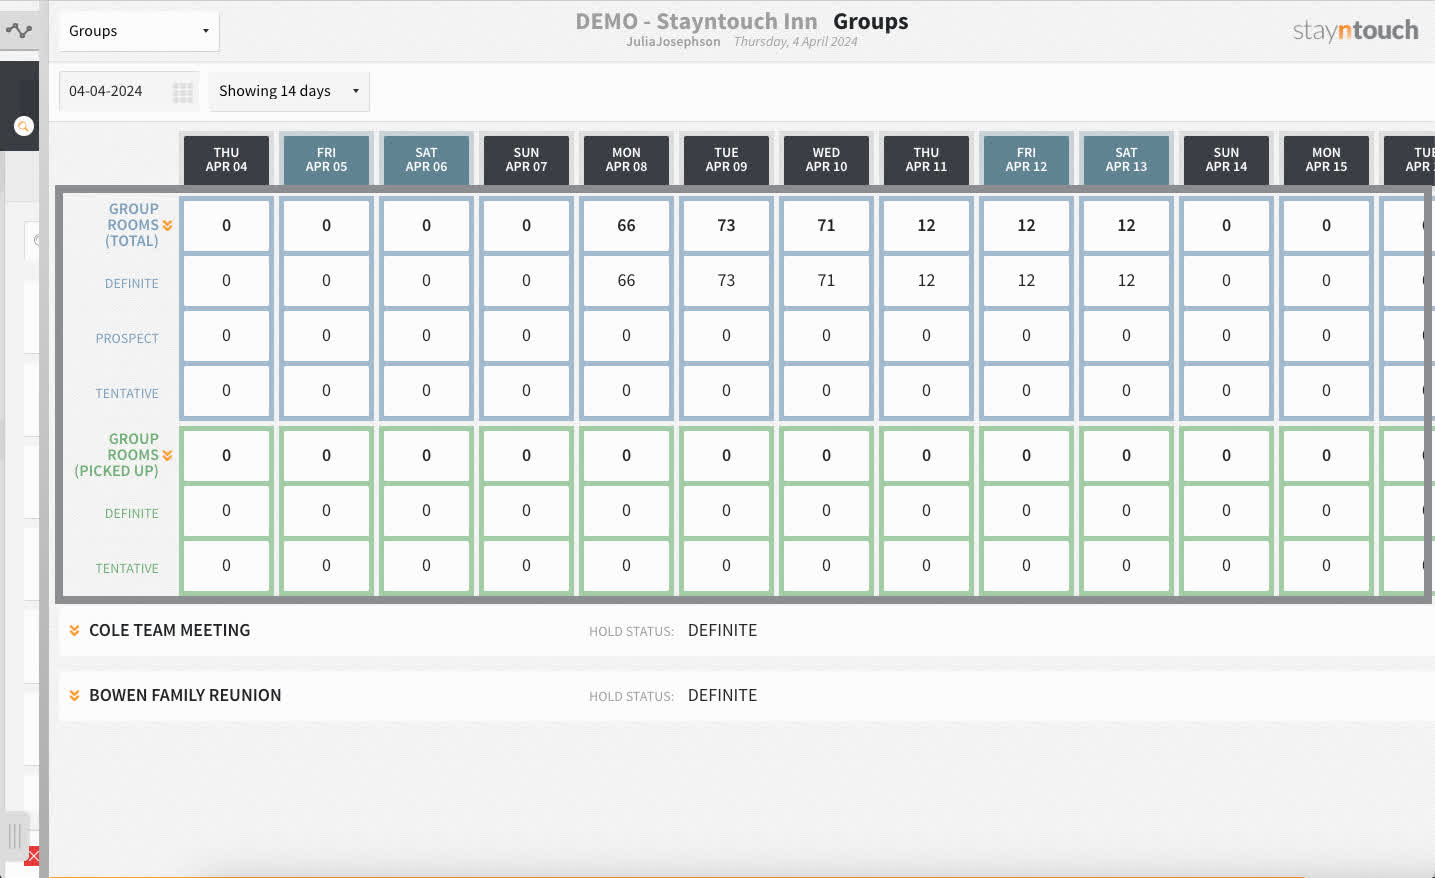This screenshot has height=878, width=1435.
Task: Click the DEMO - Stayntouch Inn hotel name
Action: 696,21
